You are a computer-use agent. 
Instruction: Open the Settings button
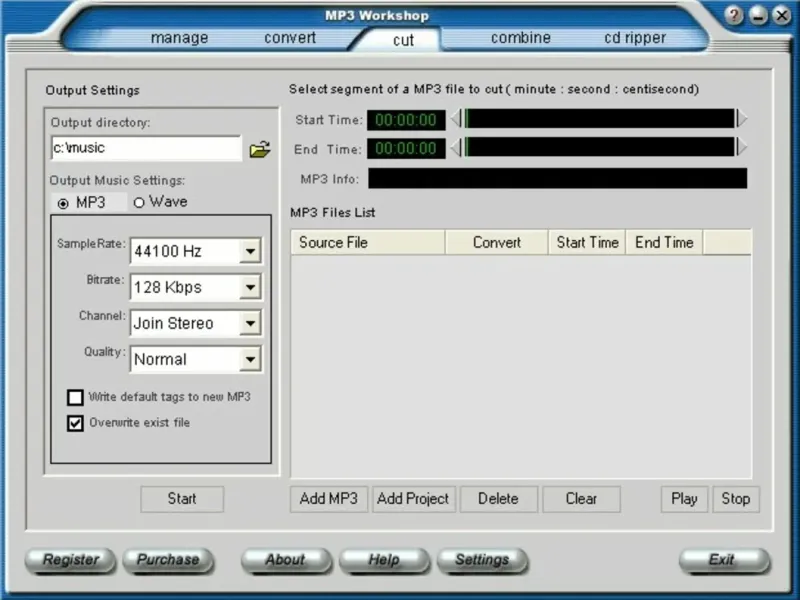pyautogui.click(x=482, y=560)
